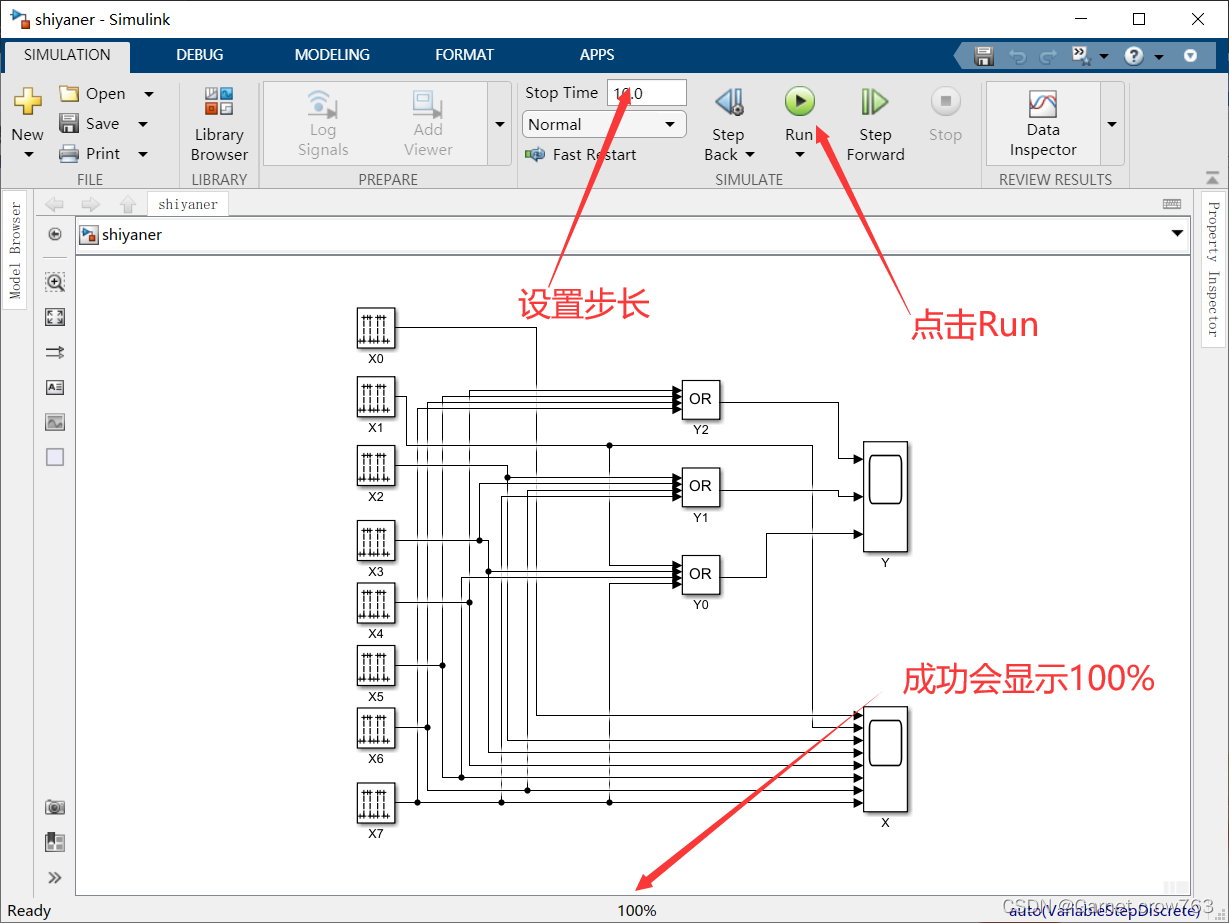Viewport: 1229px width, 923px height.
Task: Click the 100% progress indicator in status bar
Action: (637, 910)
